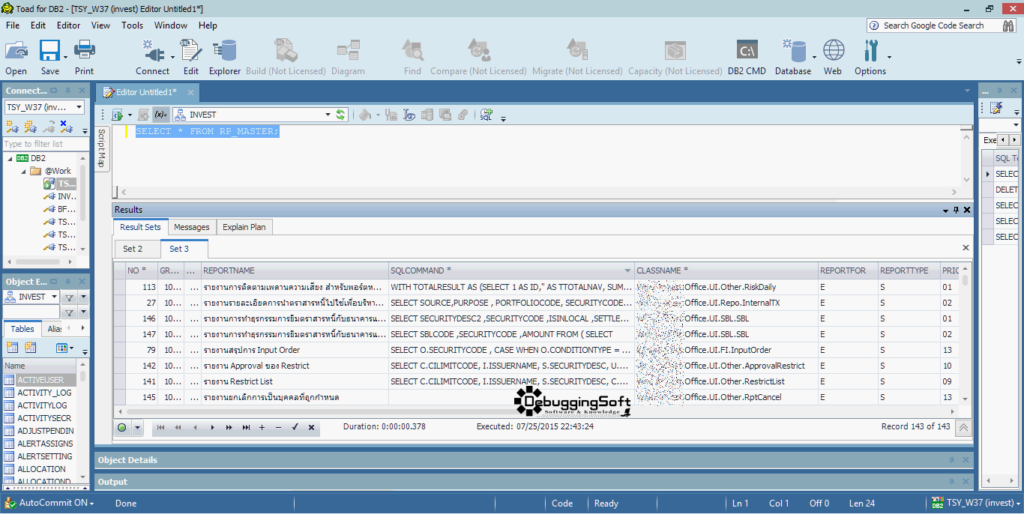Select the ACTIVITY_LOG table in list
Image resolution: width=1024 pixels, height=514 pixels.
click(44, 393)
